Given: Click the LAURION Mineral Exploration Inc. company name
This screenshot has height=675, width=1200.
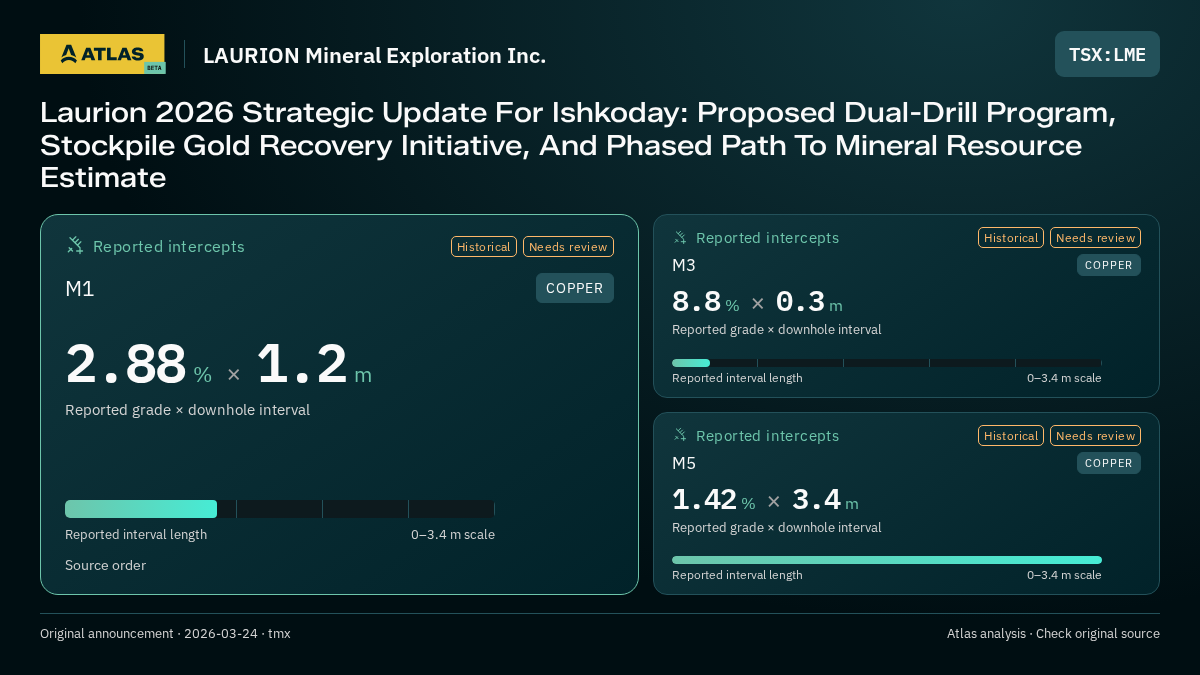Looking at the screenshot, I should pyautogui.click(x=374, y=55).
